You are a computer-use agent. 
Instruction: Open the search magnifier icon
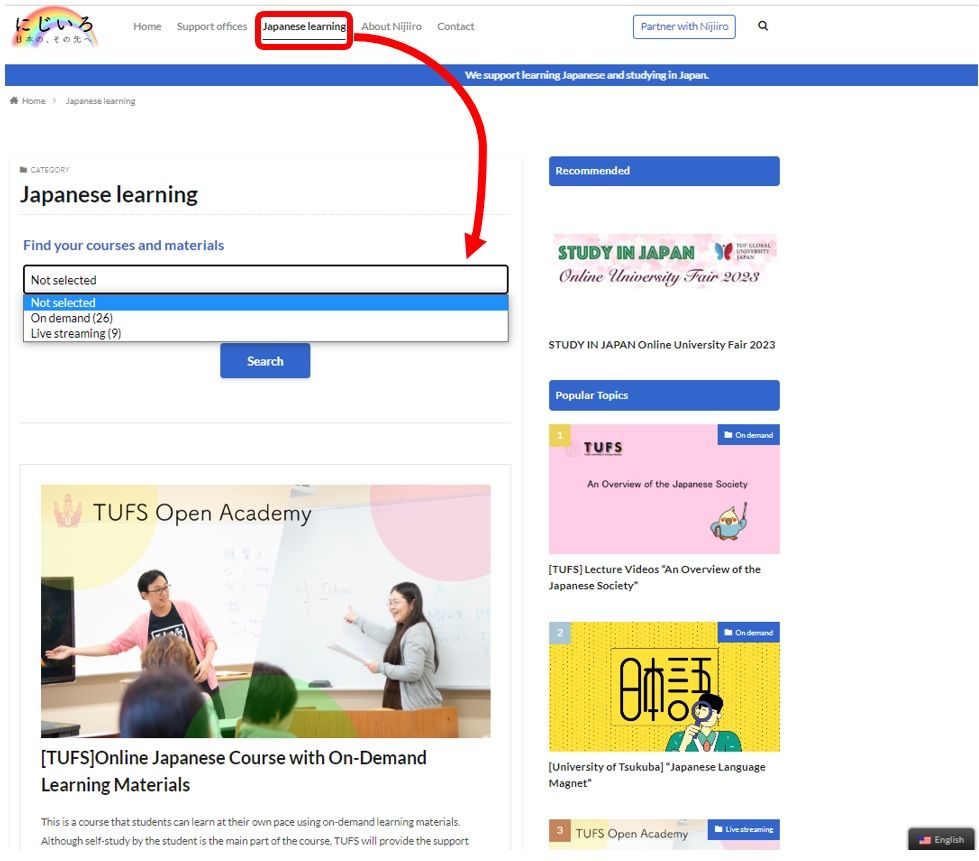pos(763,26)
